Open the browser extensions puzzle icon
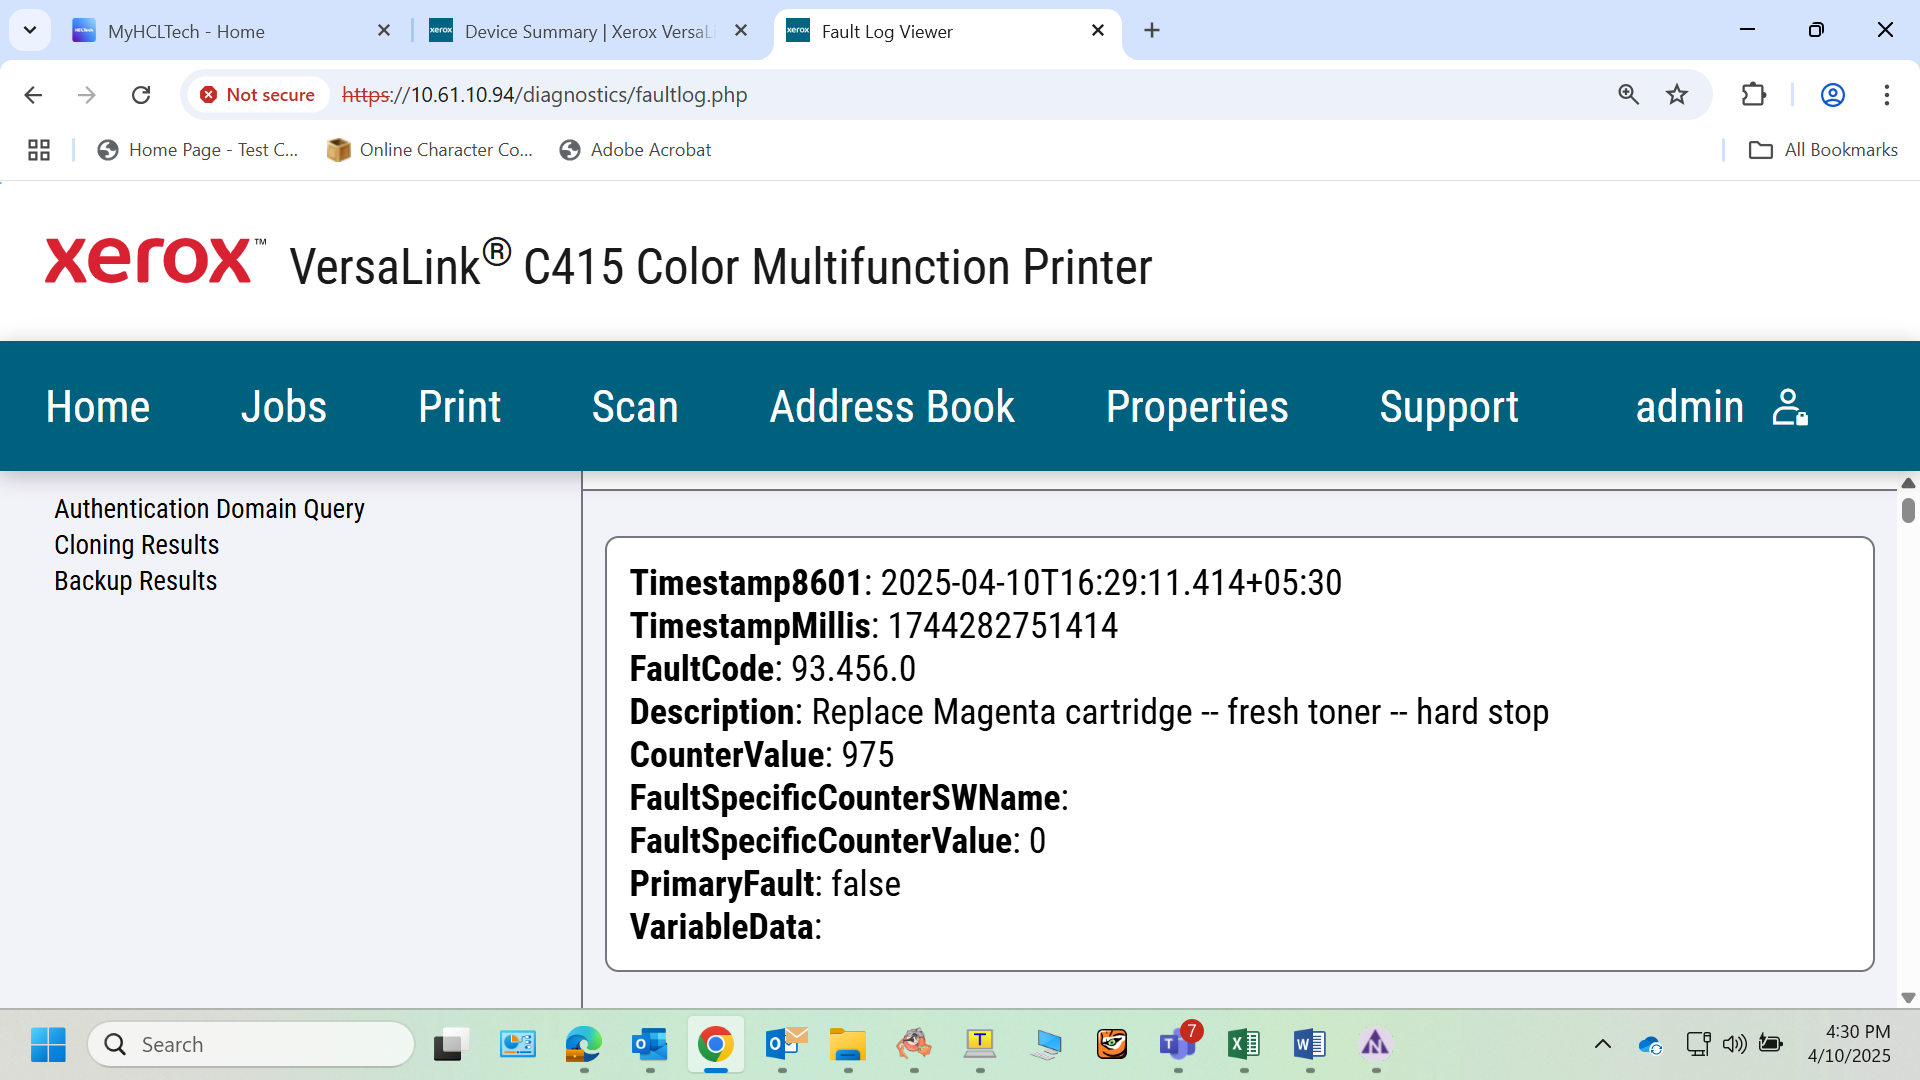Viewport: 1920px width, 1080px height. click(x=1754, y=95)
